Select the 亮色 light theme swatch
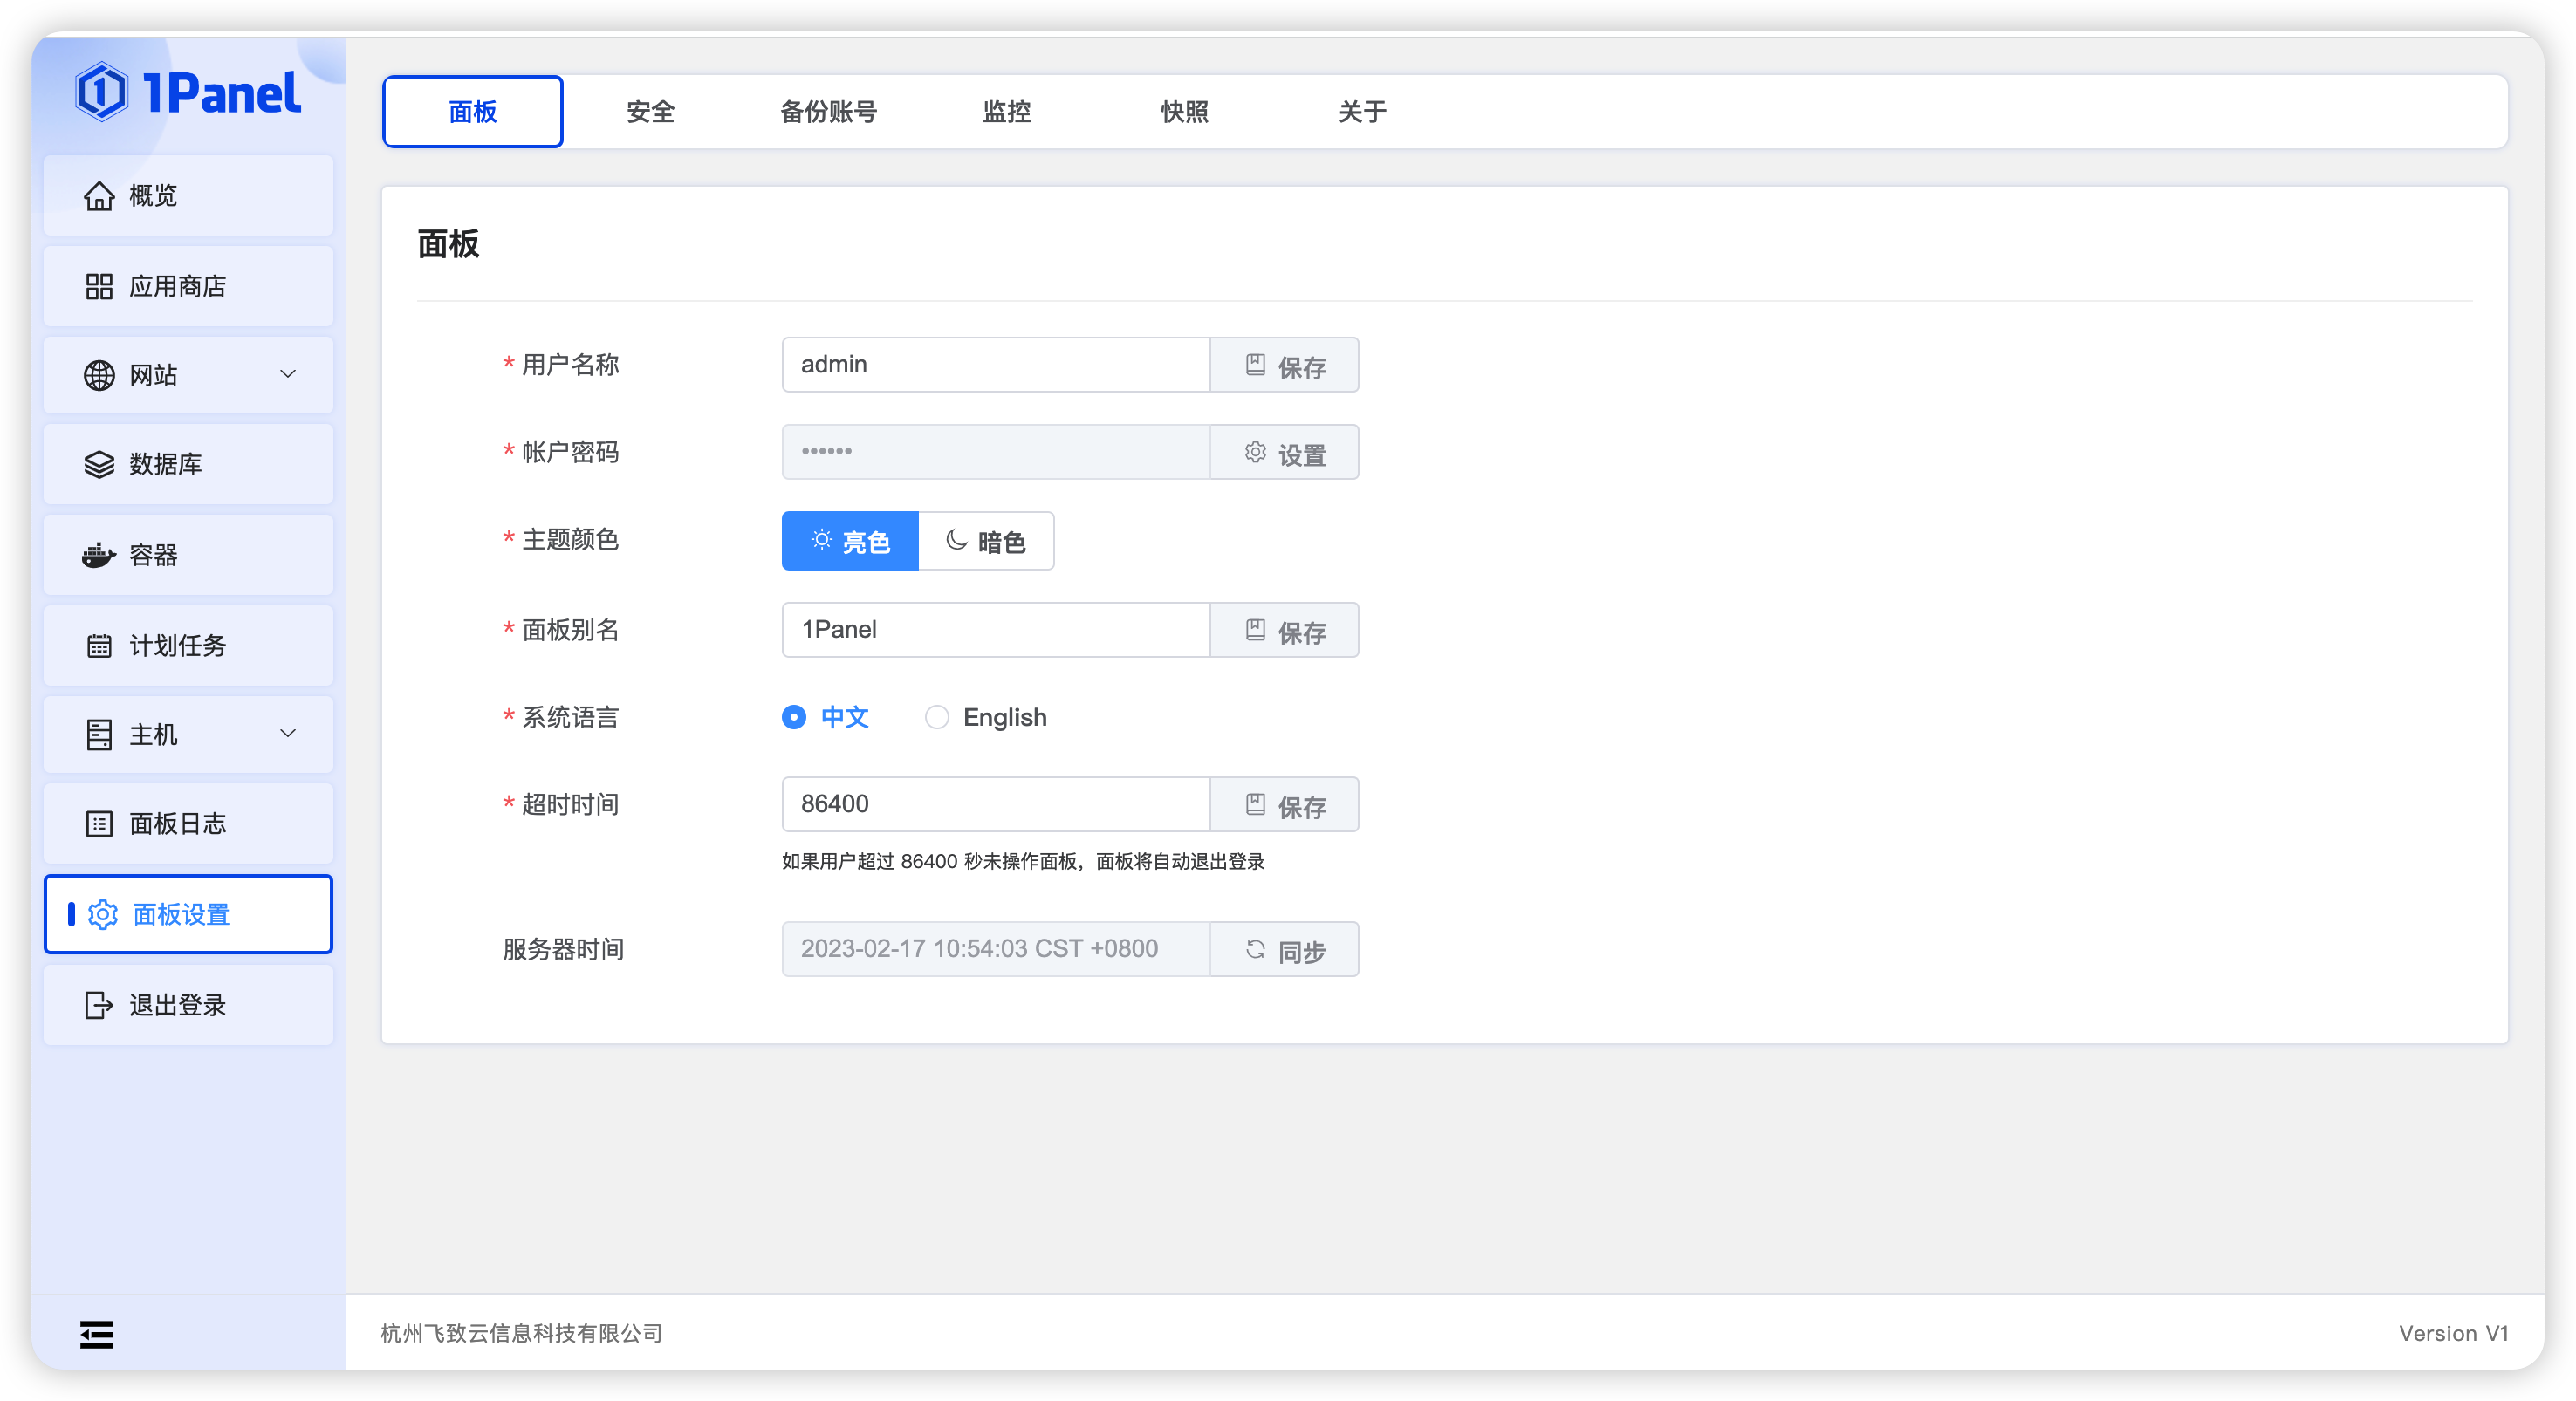The width and height of the screenshot is (2576, 1401). [850, 541]
